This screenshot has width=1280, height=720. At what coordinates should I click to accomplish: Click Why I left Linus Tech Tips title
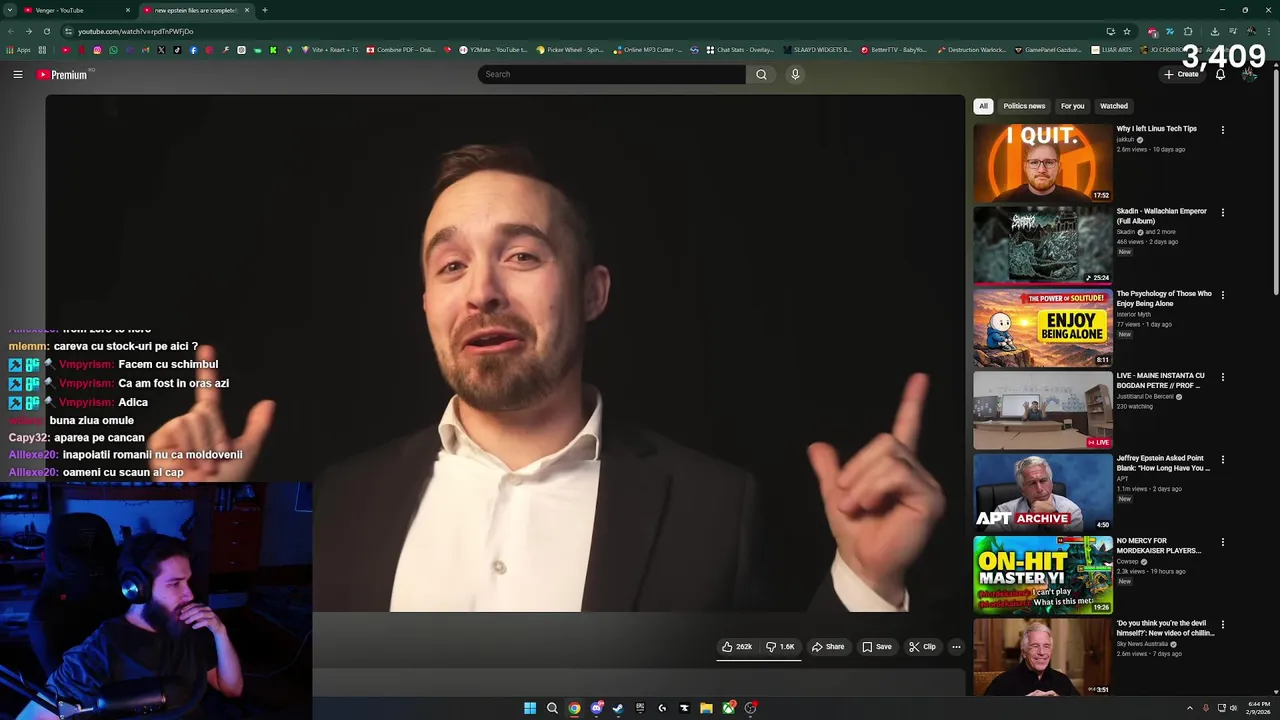pos(1156,129)
